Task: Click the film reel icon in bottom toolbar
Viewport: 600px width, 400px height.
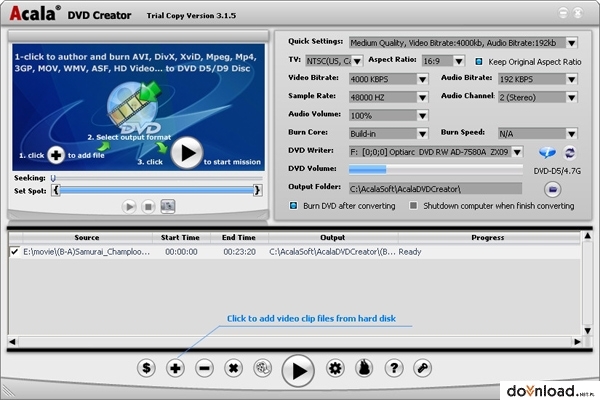Action: [263, 368]
